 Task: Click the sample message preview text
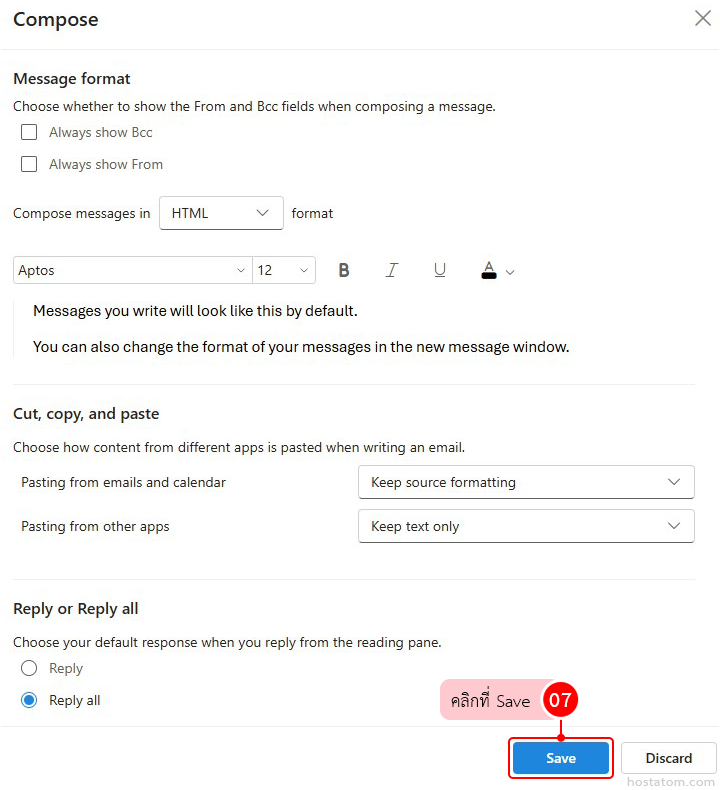tap(195, 311)
